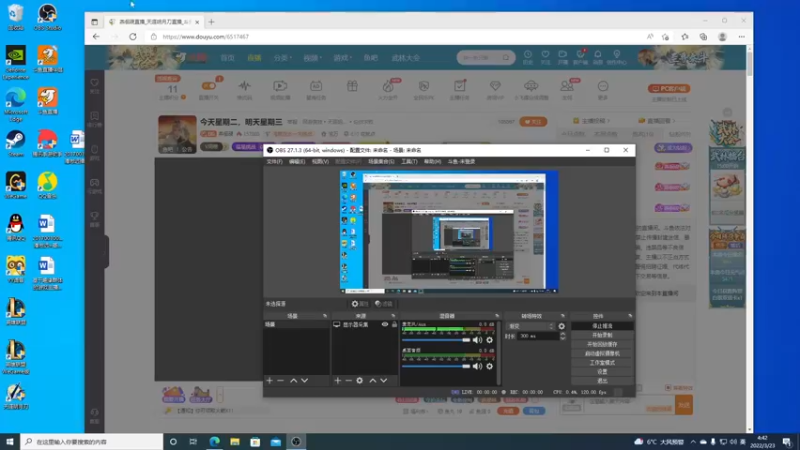Open the OBS Tools menu
Viewport: 800px width, 450px height.
[x=409, y=162]
